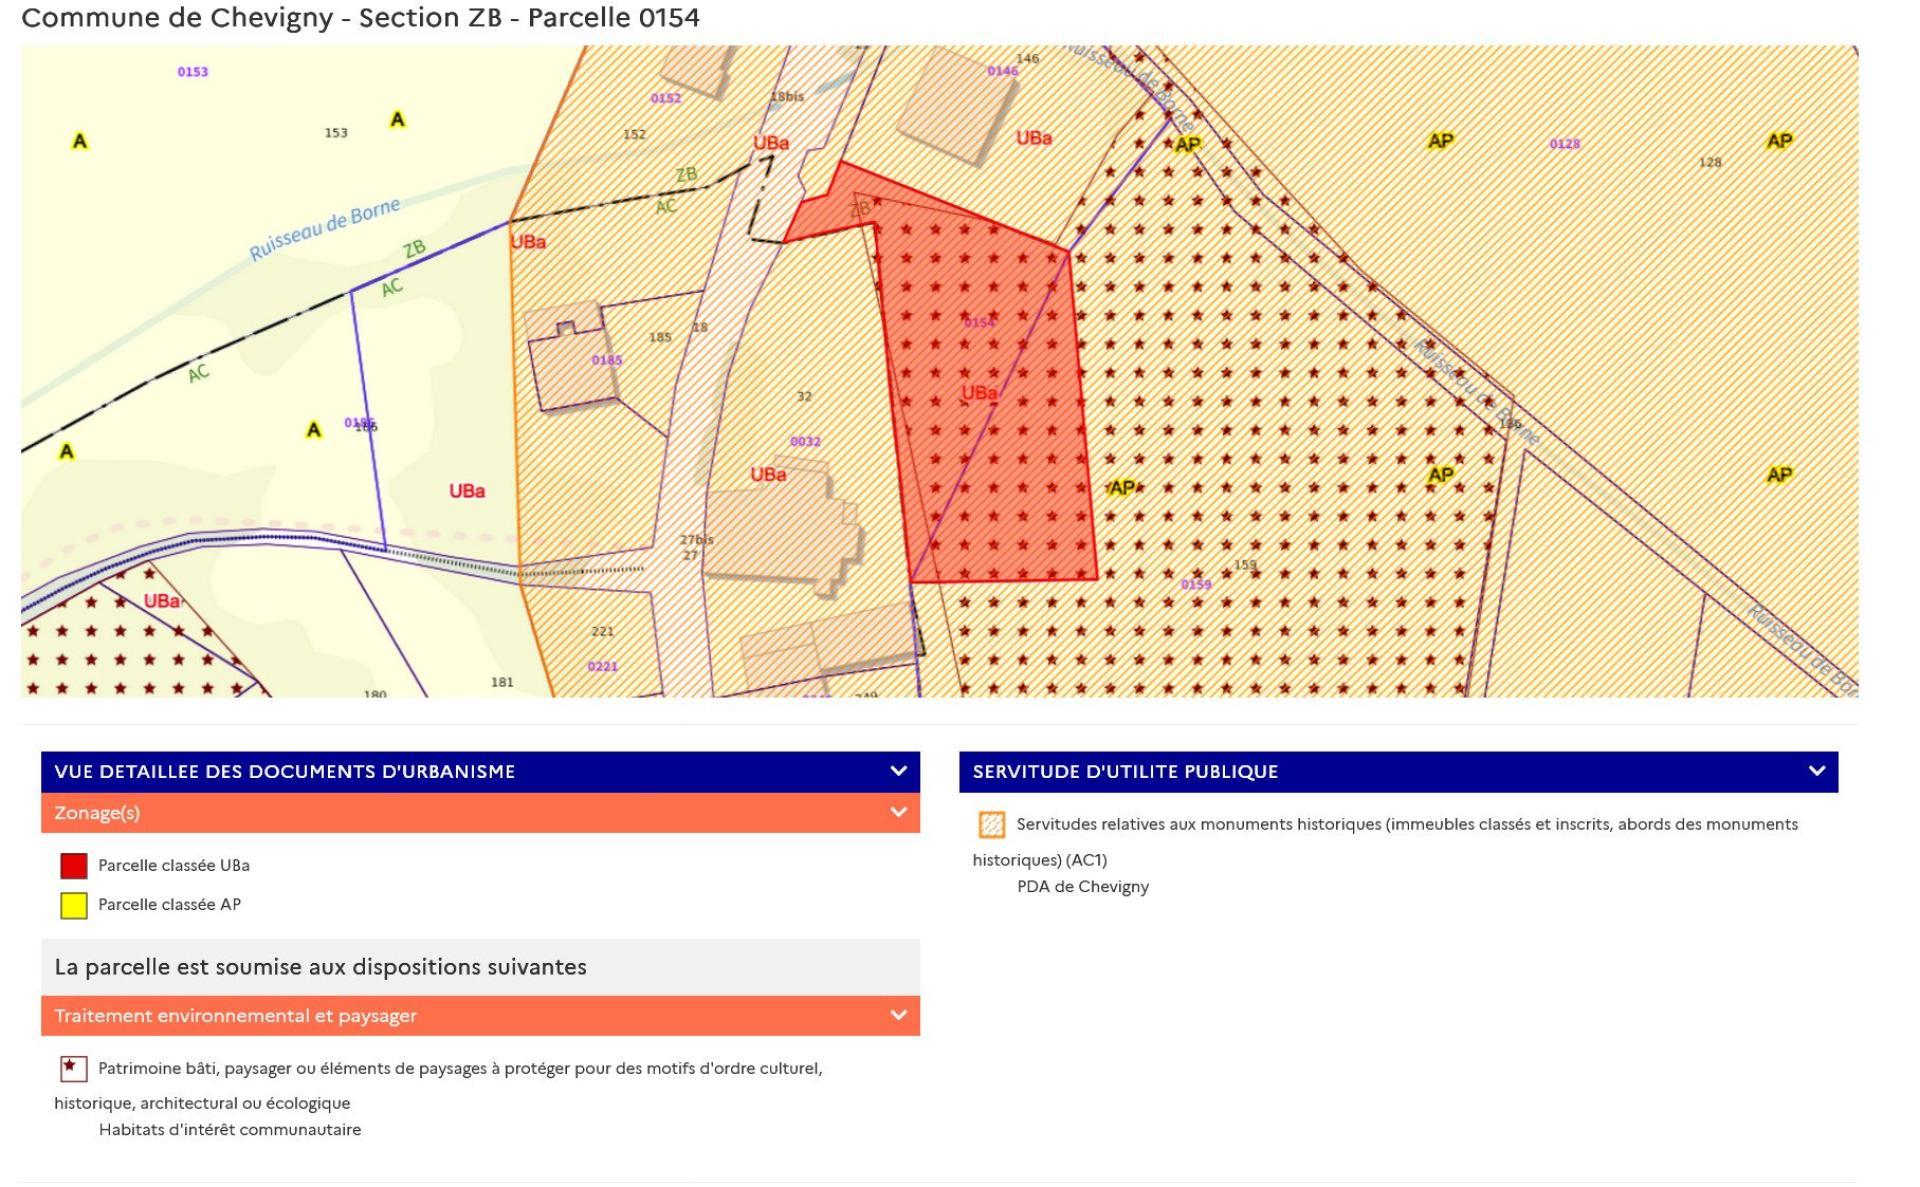Click parcel label 0153 on the map
The height and width of the screenshot is (1187, 1920).
[193, 72]
